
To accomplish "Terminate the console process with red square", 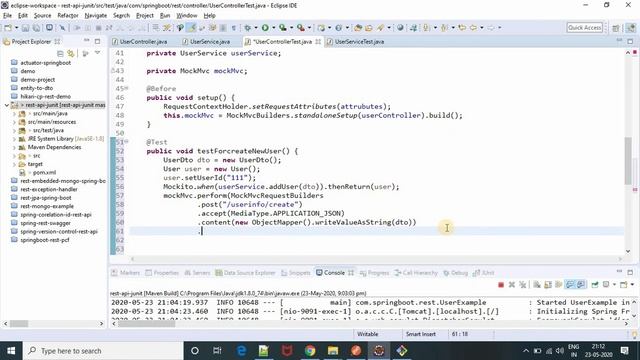I will 501,284.
